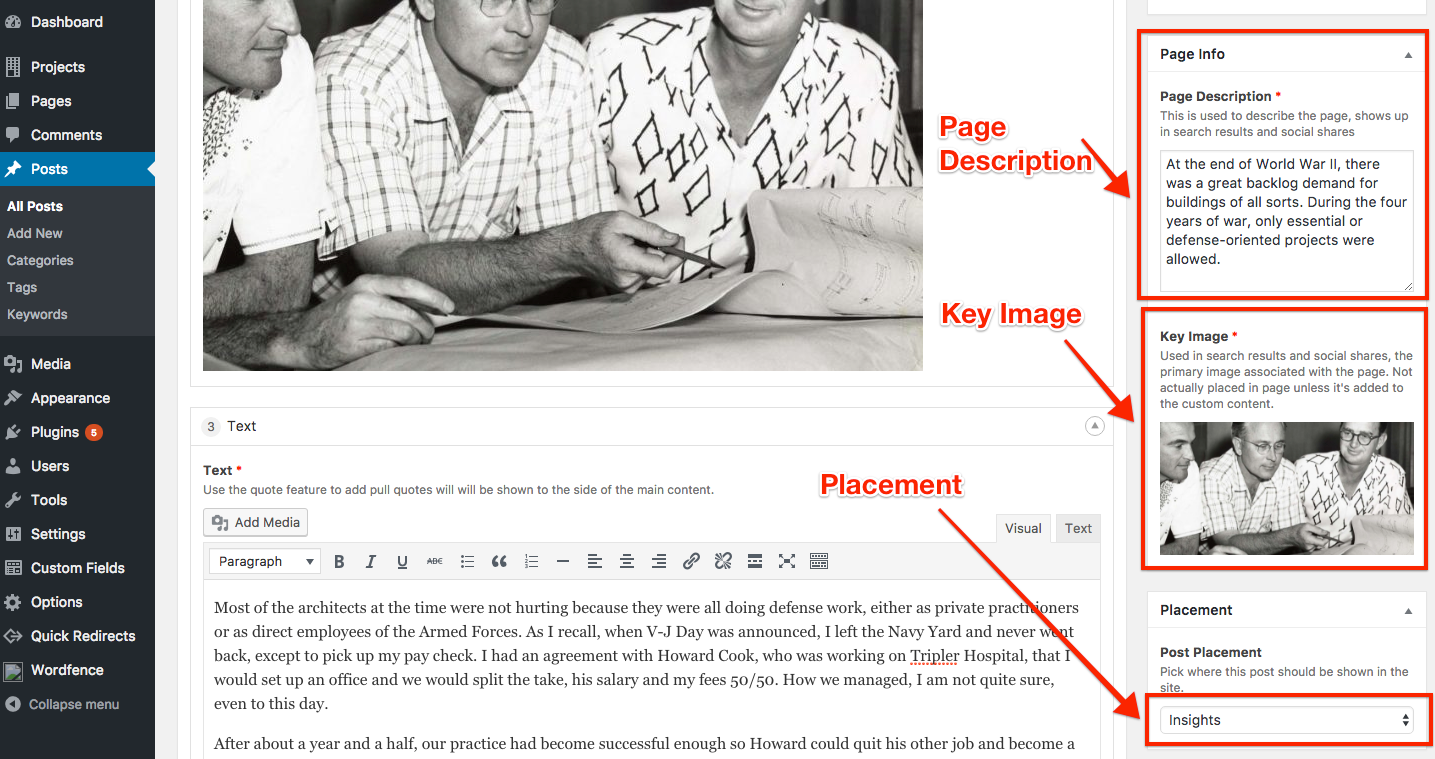Open the Post Placement dropdown showing Insights
Screen dimensions: 1435x759
pyautogui.click(x=1286, y=720)
